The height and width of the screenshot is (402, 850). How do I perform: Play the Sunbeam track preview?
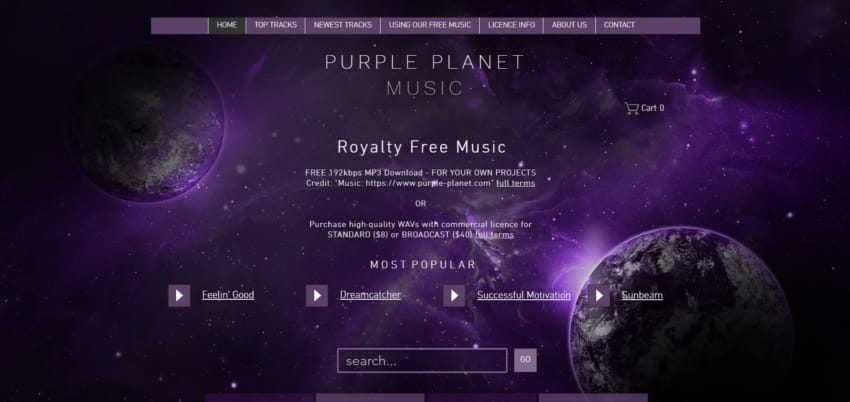(x=598, y=295)
